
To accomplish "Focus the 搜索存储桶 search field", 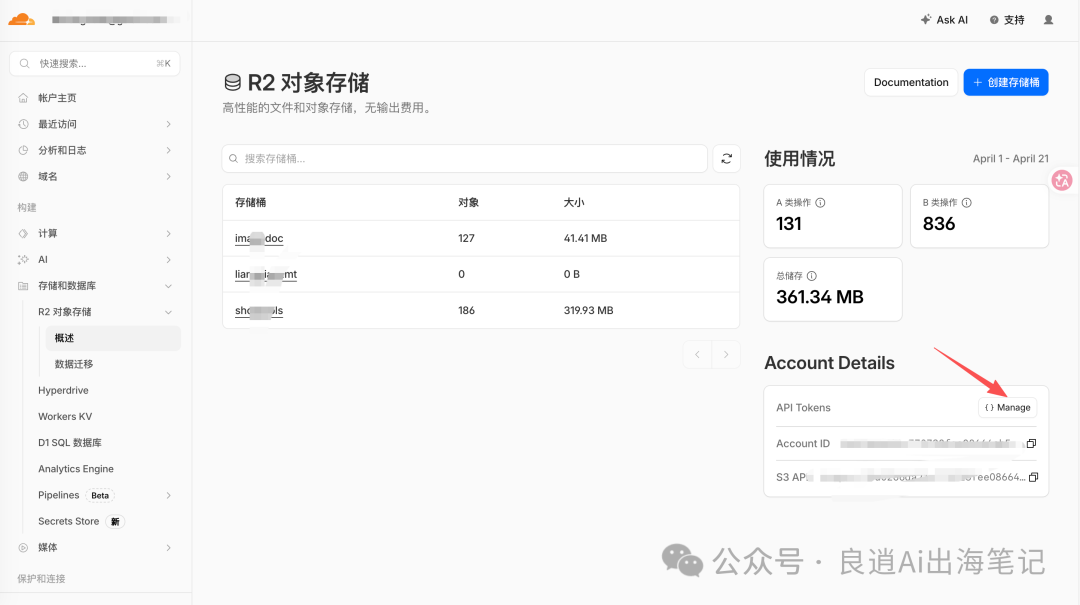I will (464, 158).
